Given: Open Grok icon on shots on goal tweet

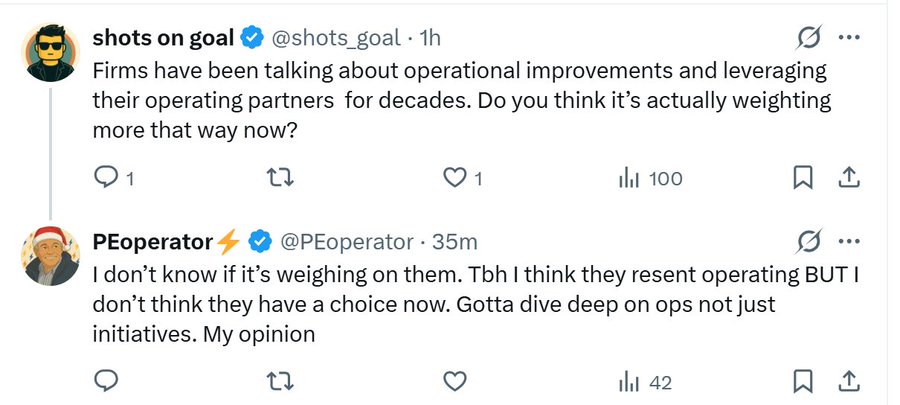Looking at the screenshot, I should point(808,38).
